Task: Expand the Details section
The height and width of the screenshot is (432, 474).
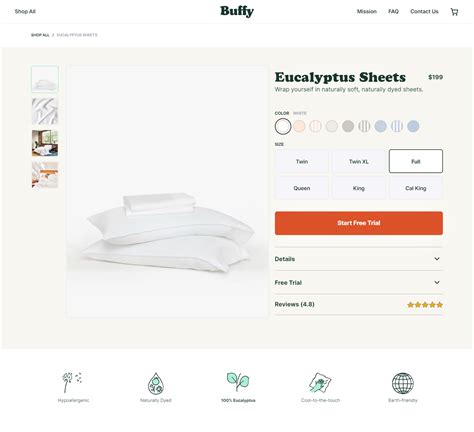Action: (359, 259)
